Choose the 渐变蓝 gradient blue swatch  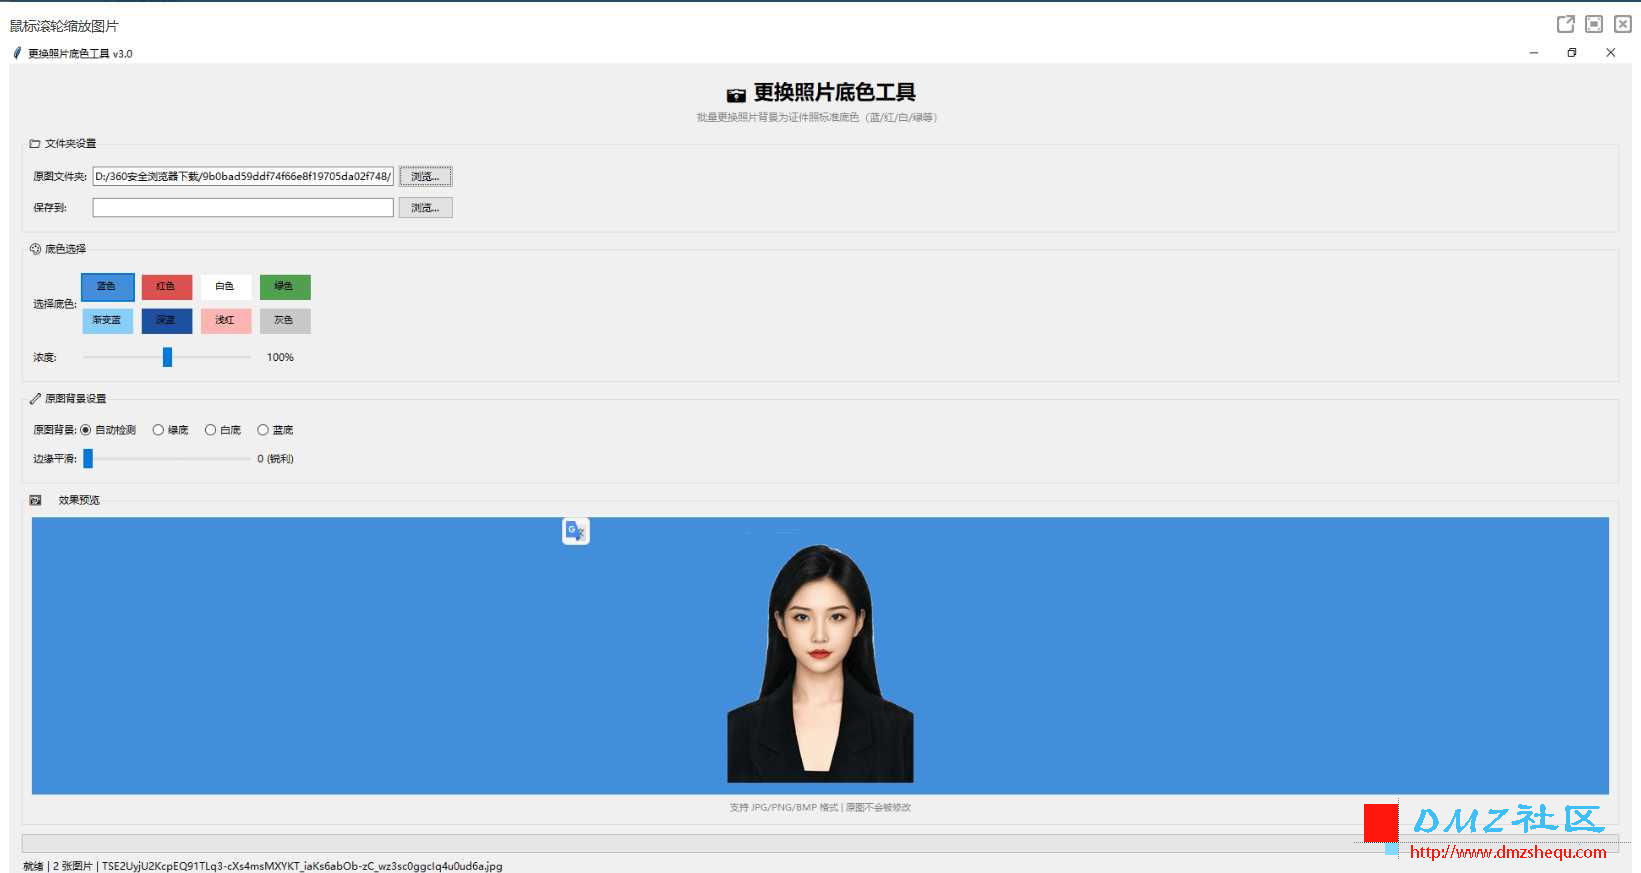[x=107, y=321]
